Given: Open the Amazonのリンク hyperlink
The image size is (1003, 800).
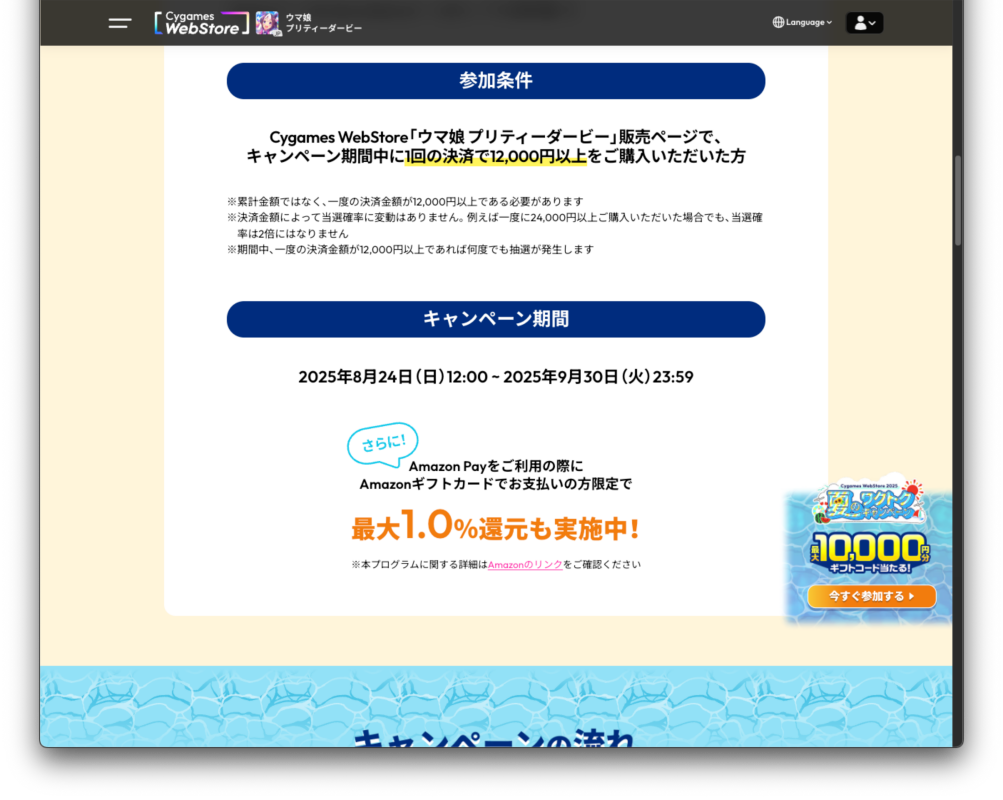Looking at the screenshot, I should click(525, 565).
